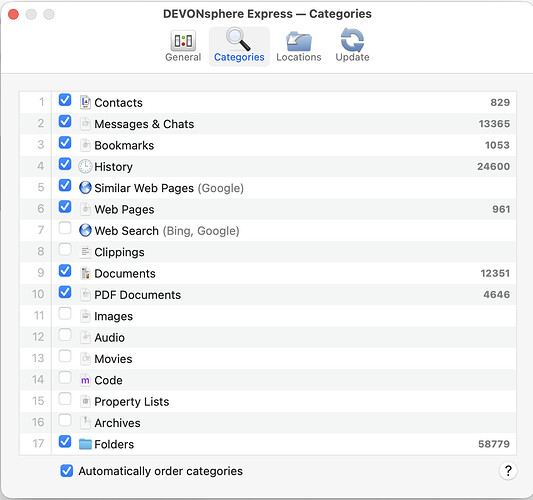Open the General preferences pane icon
This screenshot has width=533, height=500.
pyautogui.click(x=183, y=41)
